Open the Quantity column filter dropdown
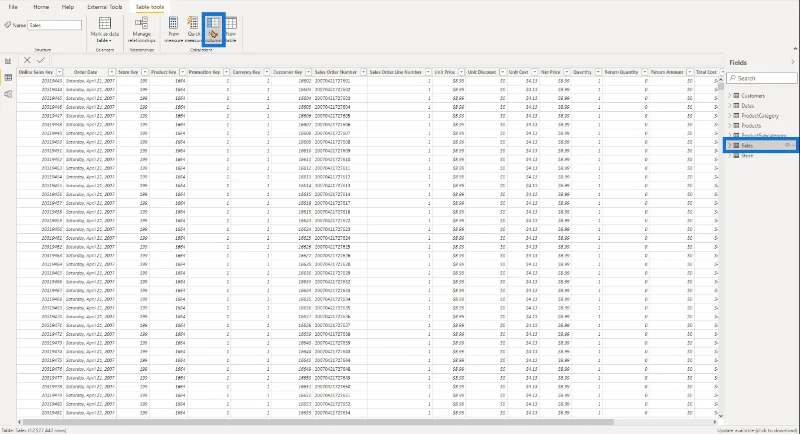Viewport: 800px width, 434px height. pos(598,72)
